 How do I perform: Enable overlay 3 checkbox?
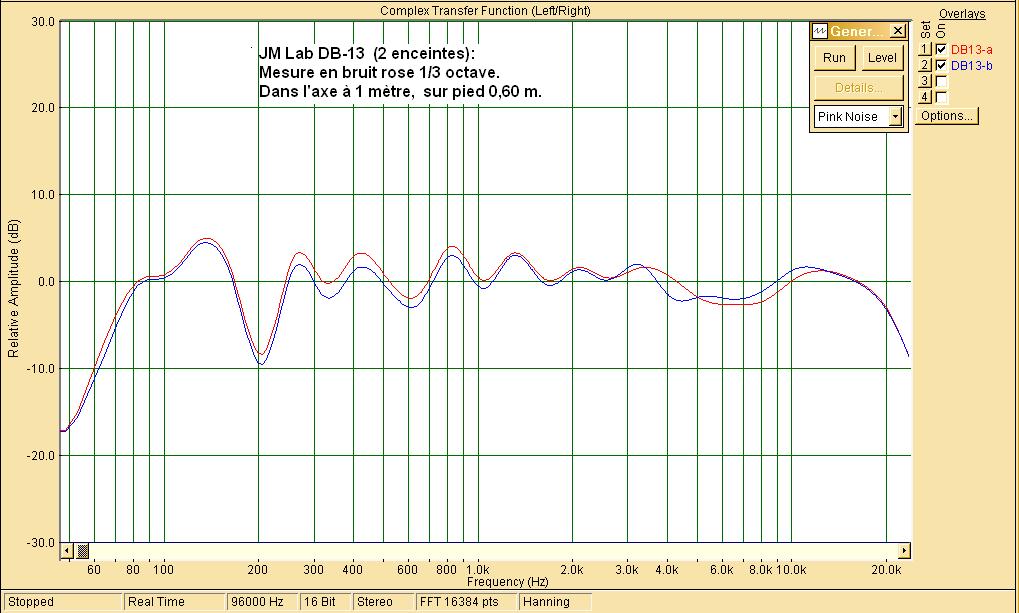coord(940,82)
